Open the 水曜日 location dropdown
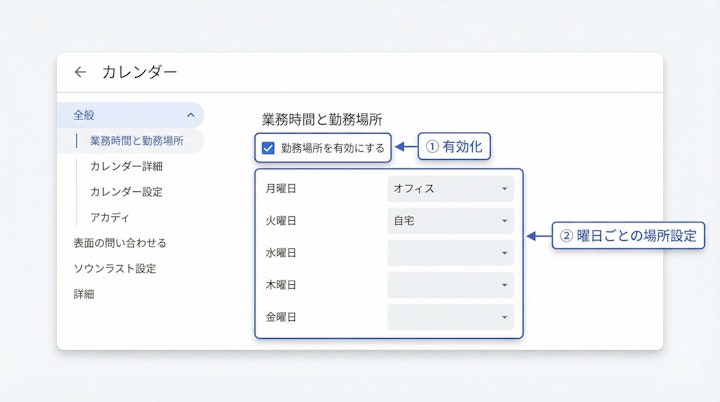The height and width of the screenshot is (402, 720). click(450, 253)
